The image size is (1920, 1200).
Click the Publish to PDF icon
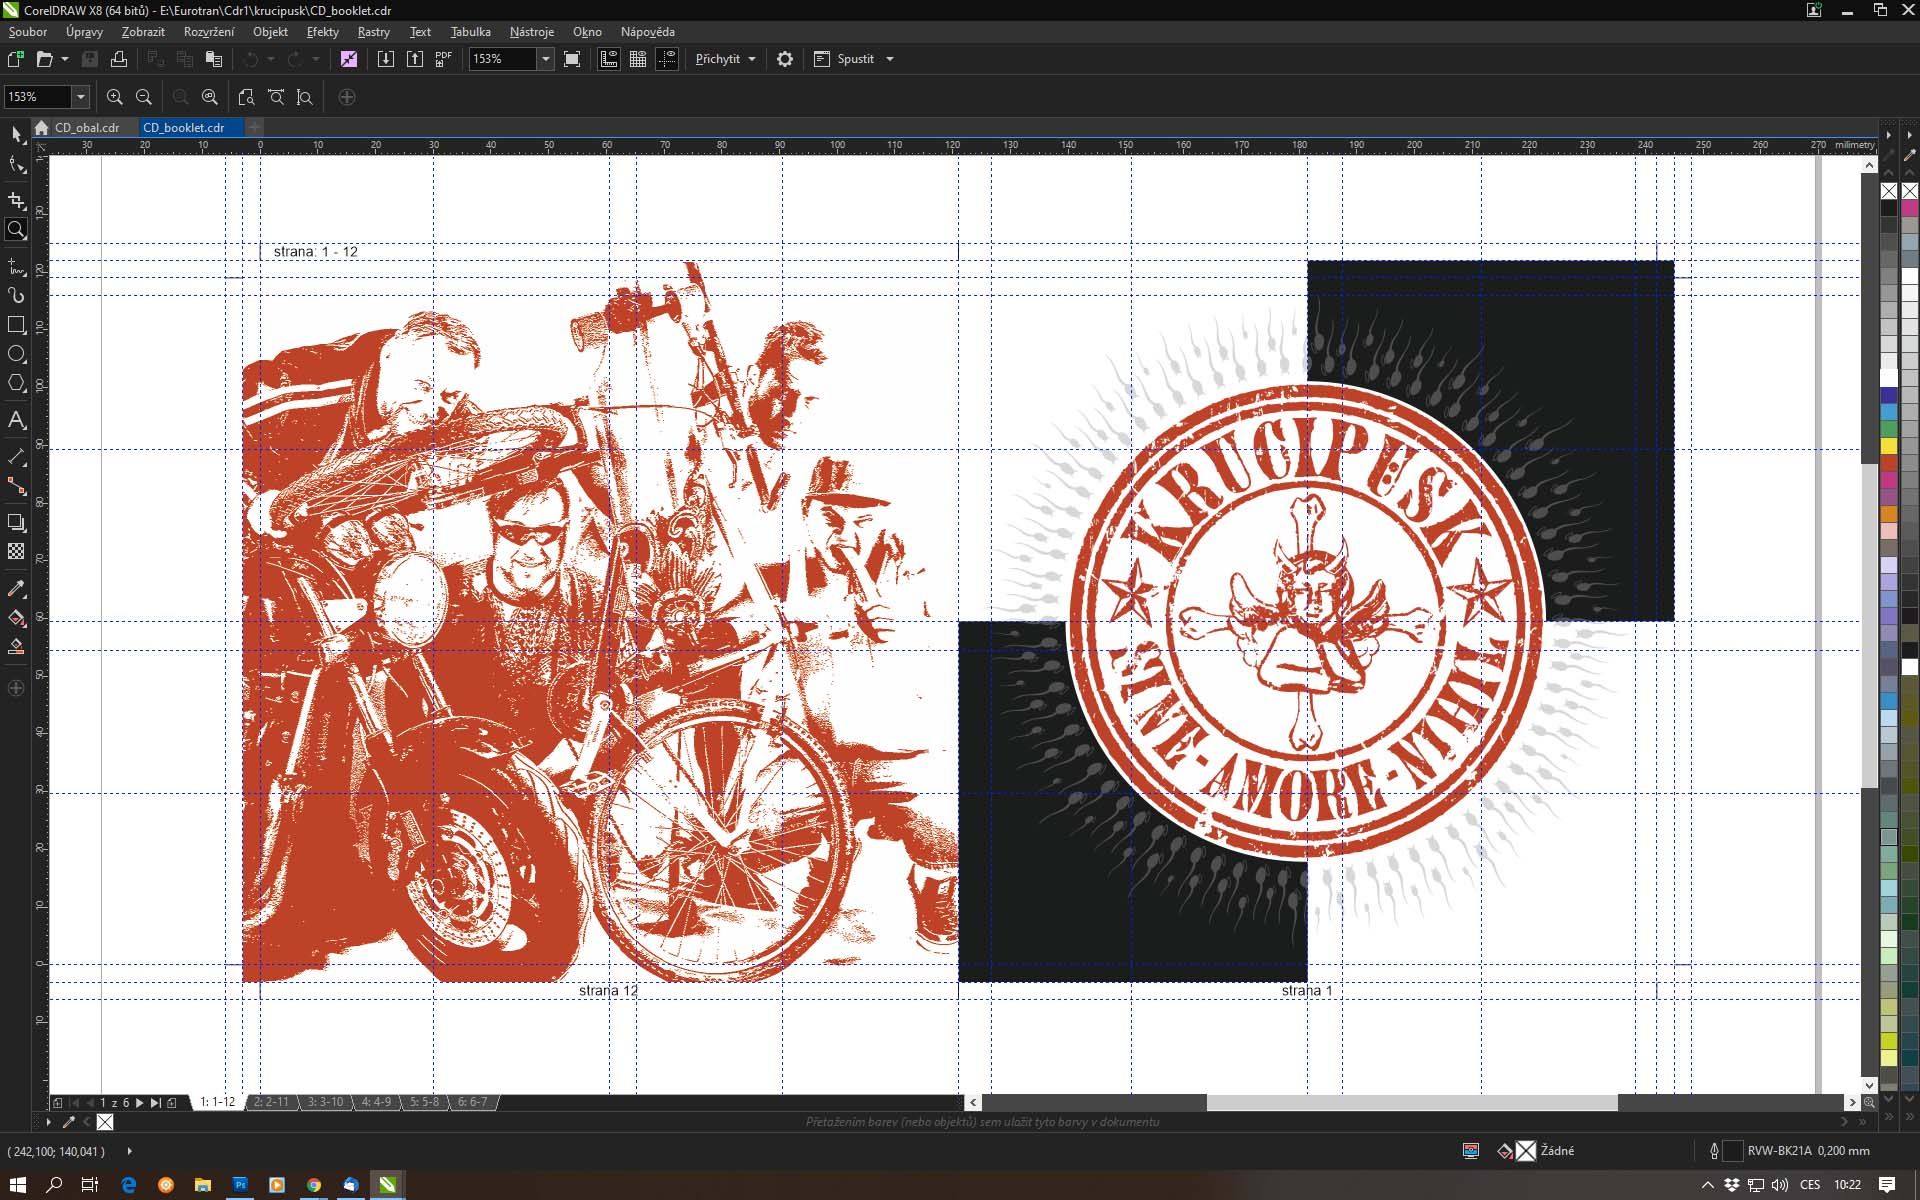click(x=443, y=59)
